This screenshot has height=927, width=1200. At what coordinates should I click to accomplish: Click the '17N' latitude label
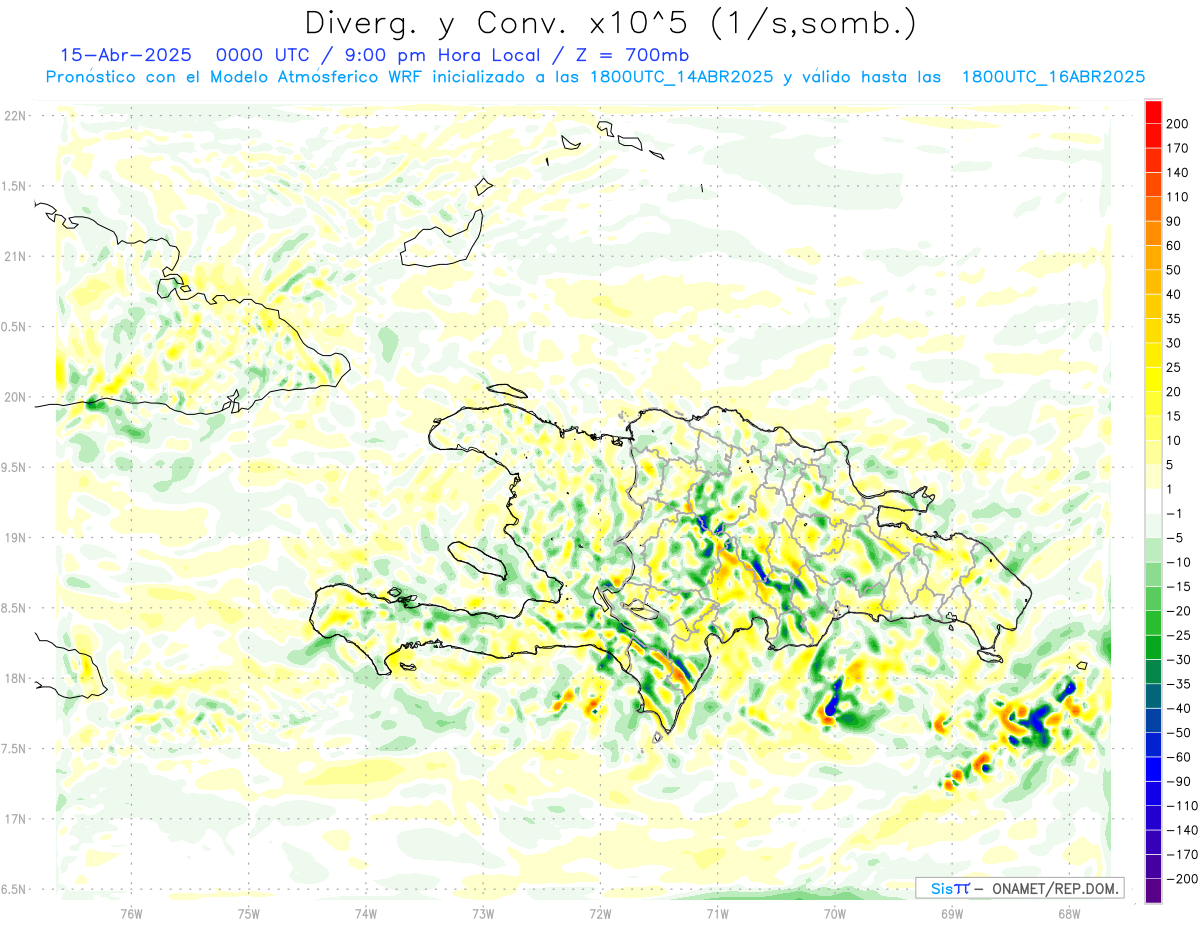pyautogui.click(x=14, y=819)
